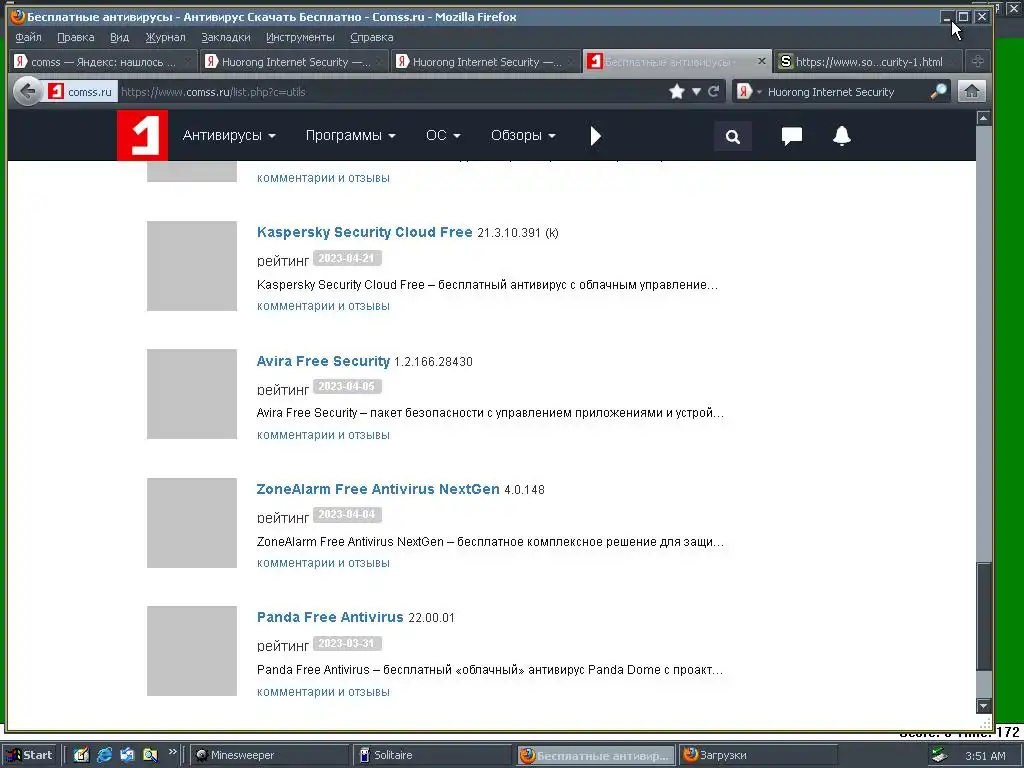The height and width of the screenshot is (768, 1024).
Task: Show hidden quick launch items chevron
Action: click(x=172, y=752)
